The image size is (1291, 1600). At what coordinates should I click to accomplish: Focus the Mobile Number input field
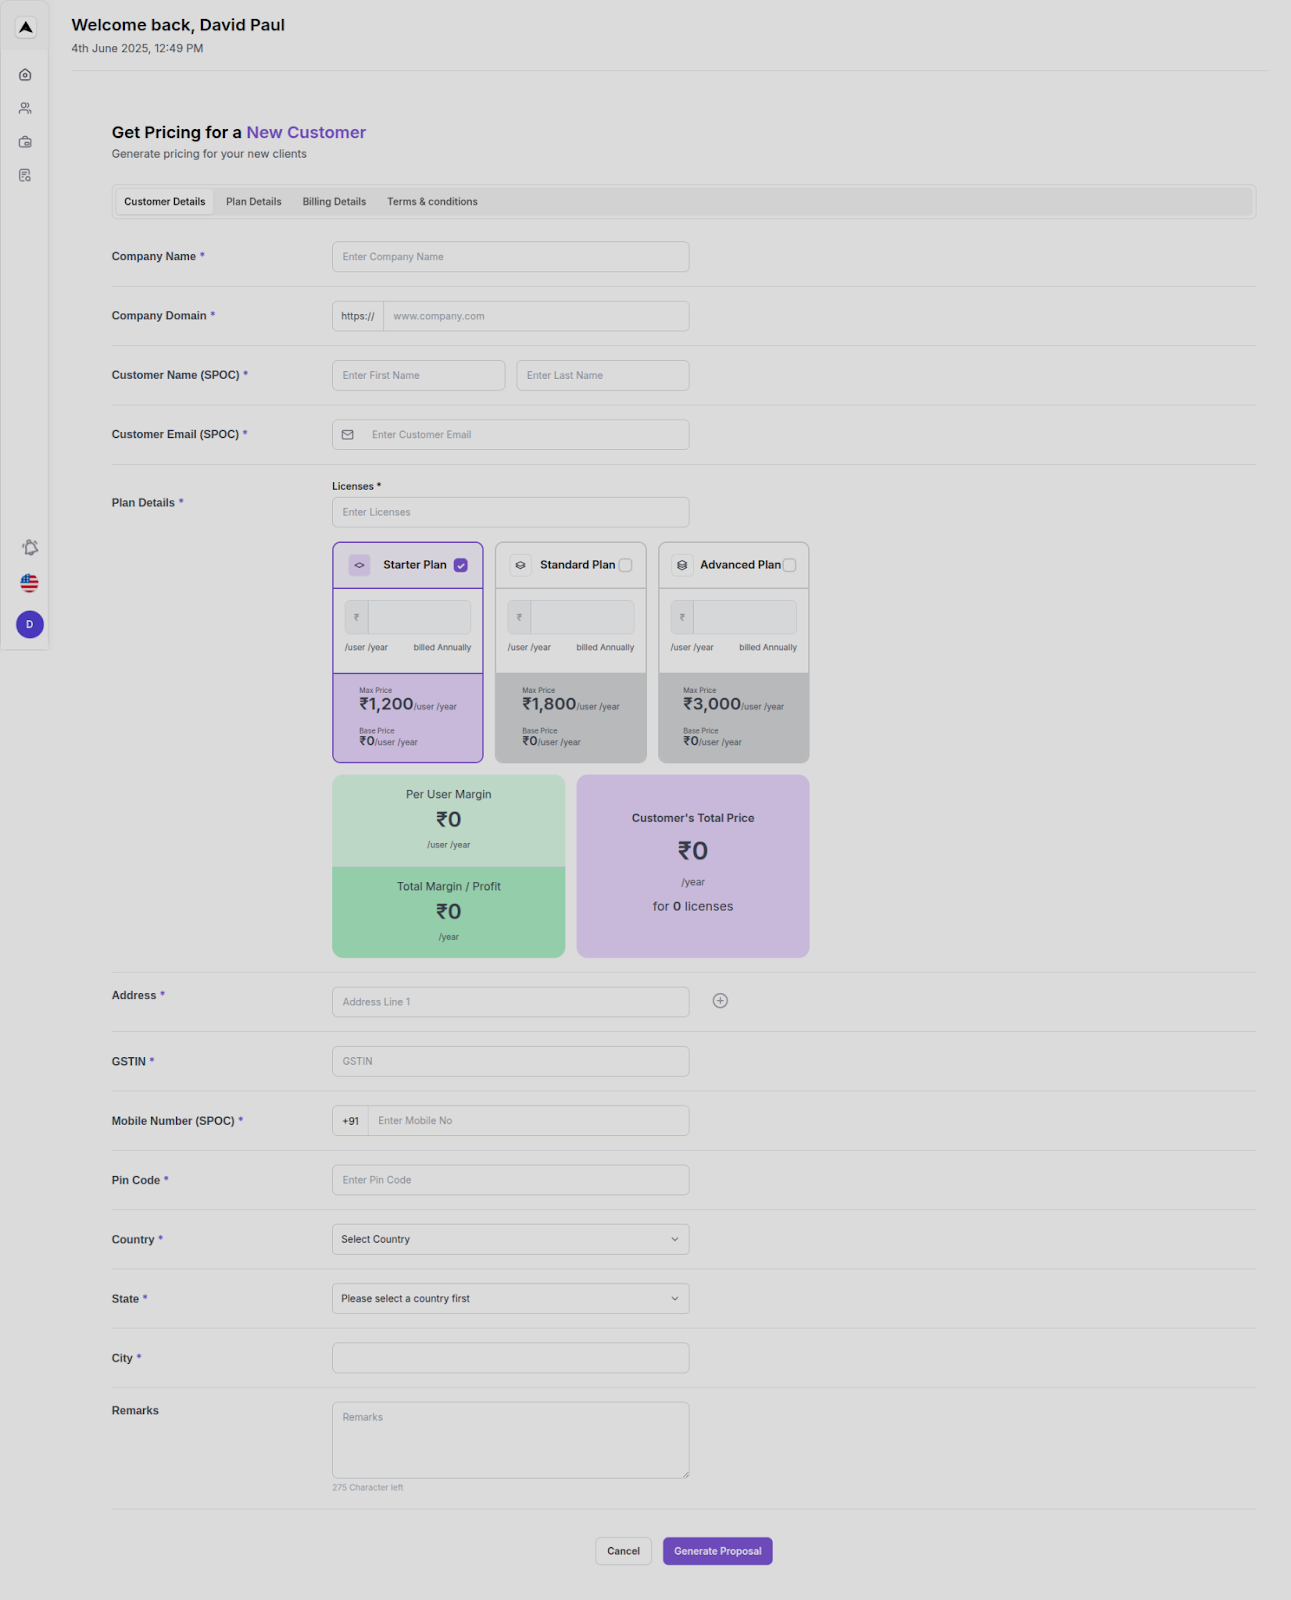(x=529, y=1121)
